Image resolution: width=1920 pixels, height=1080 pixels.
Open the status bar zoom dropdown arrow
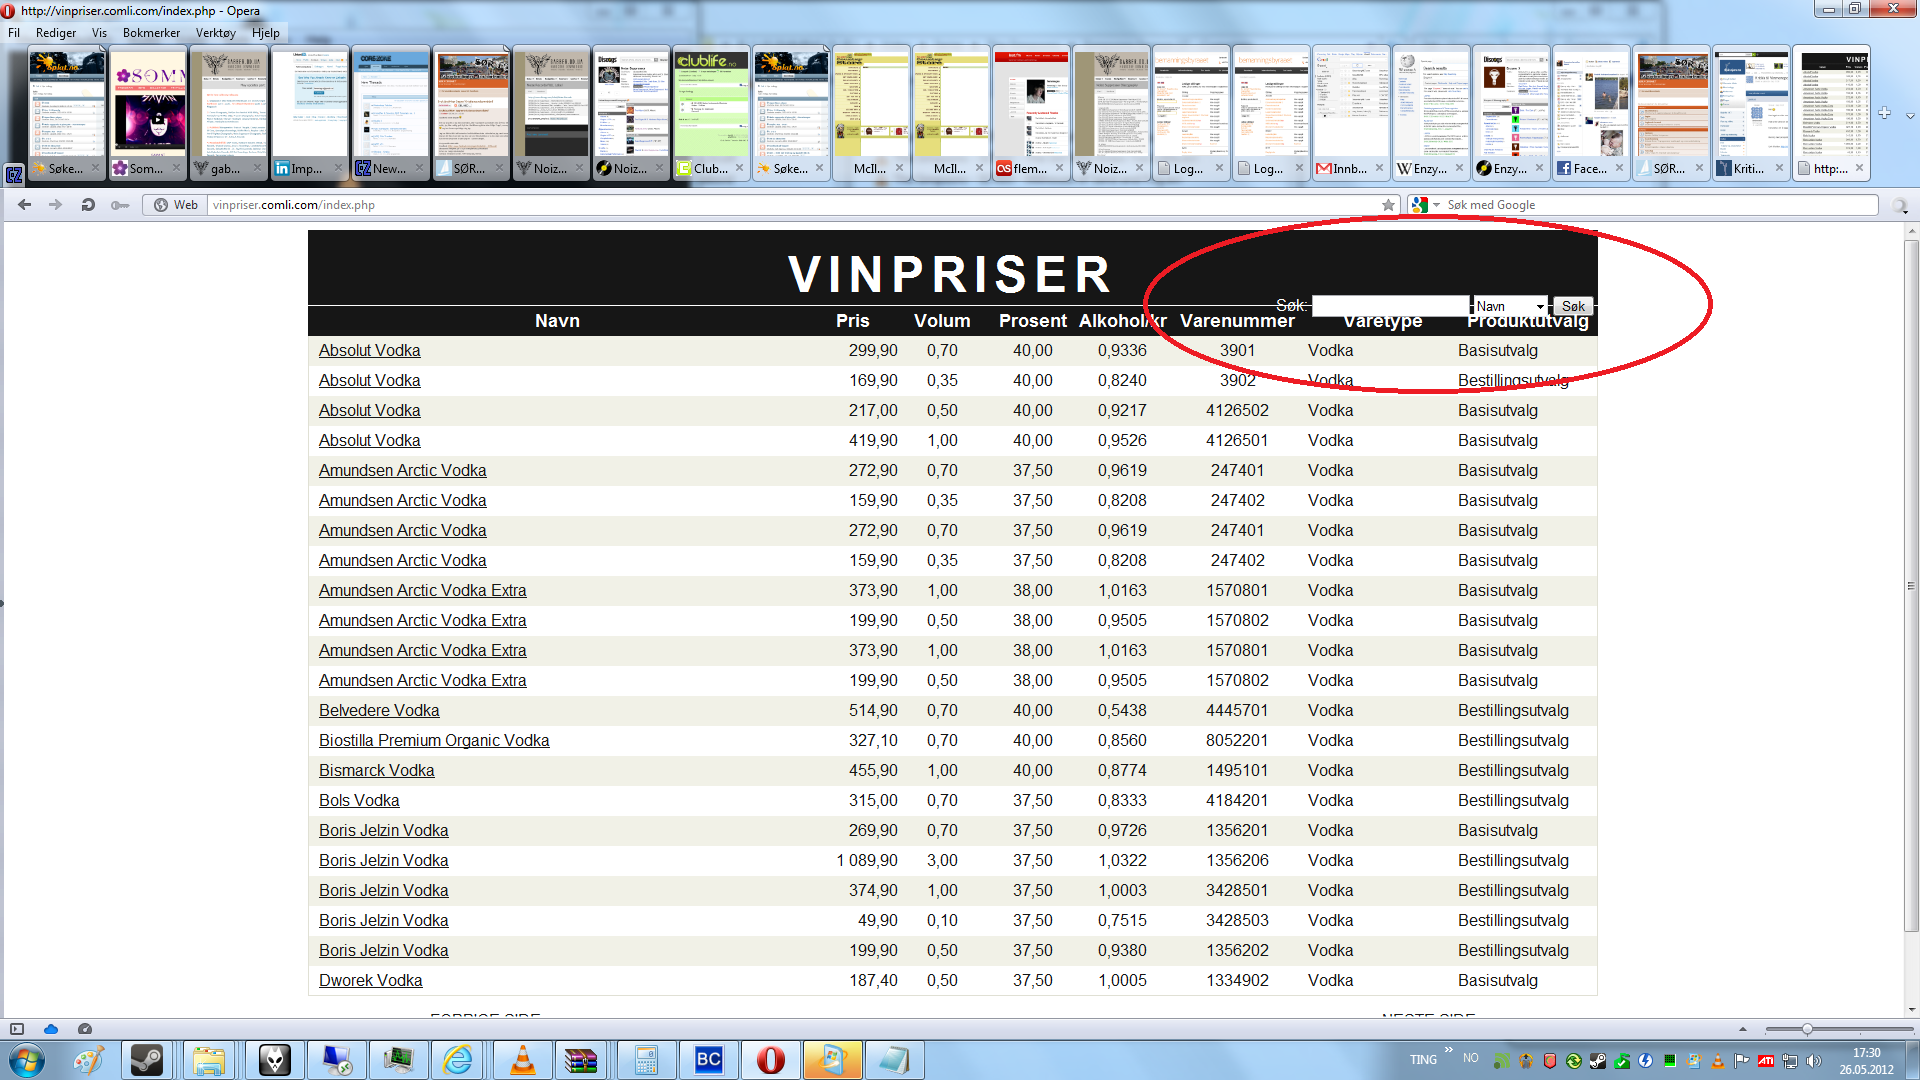pos(1743,1029)
